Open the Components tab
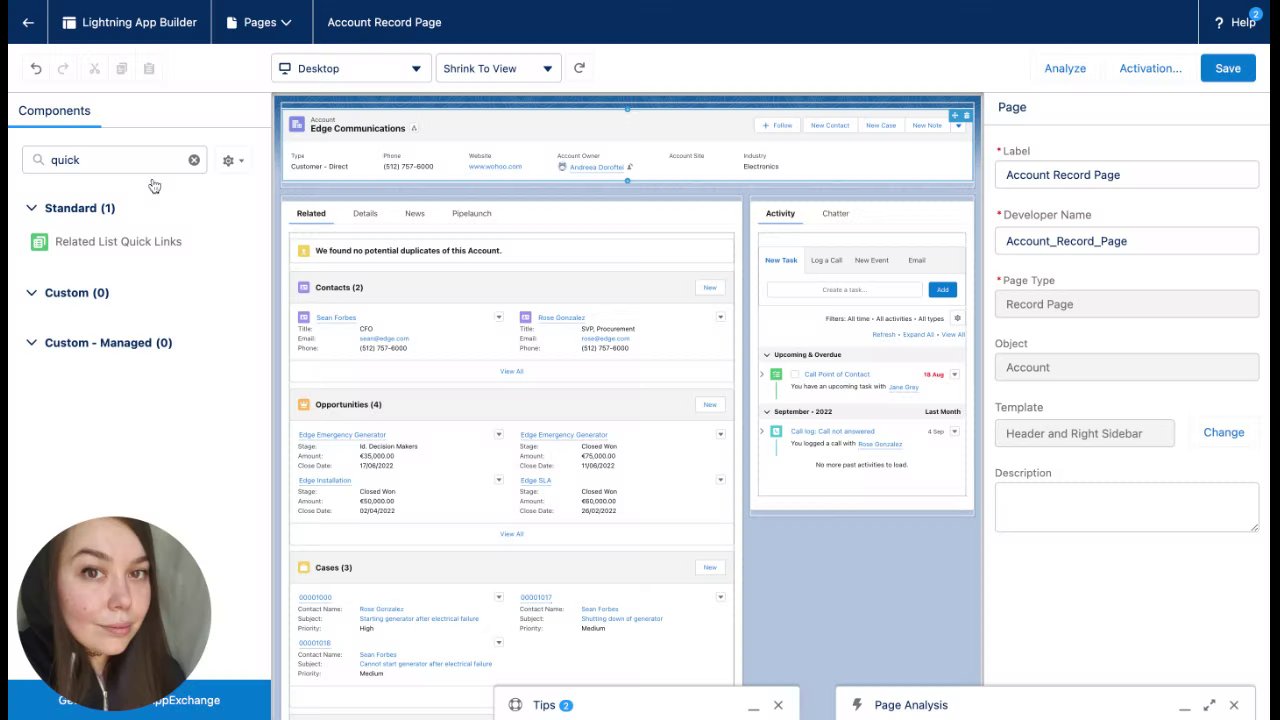Image resolution: width=1280 pixels, height=720 pixels. click(x=54, y=111)
